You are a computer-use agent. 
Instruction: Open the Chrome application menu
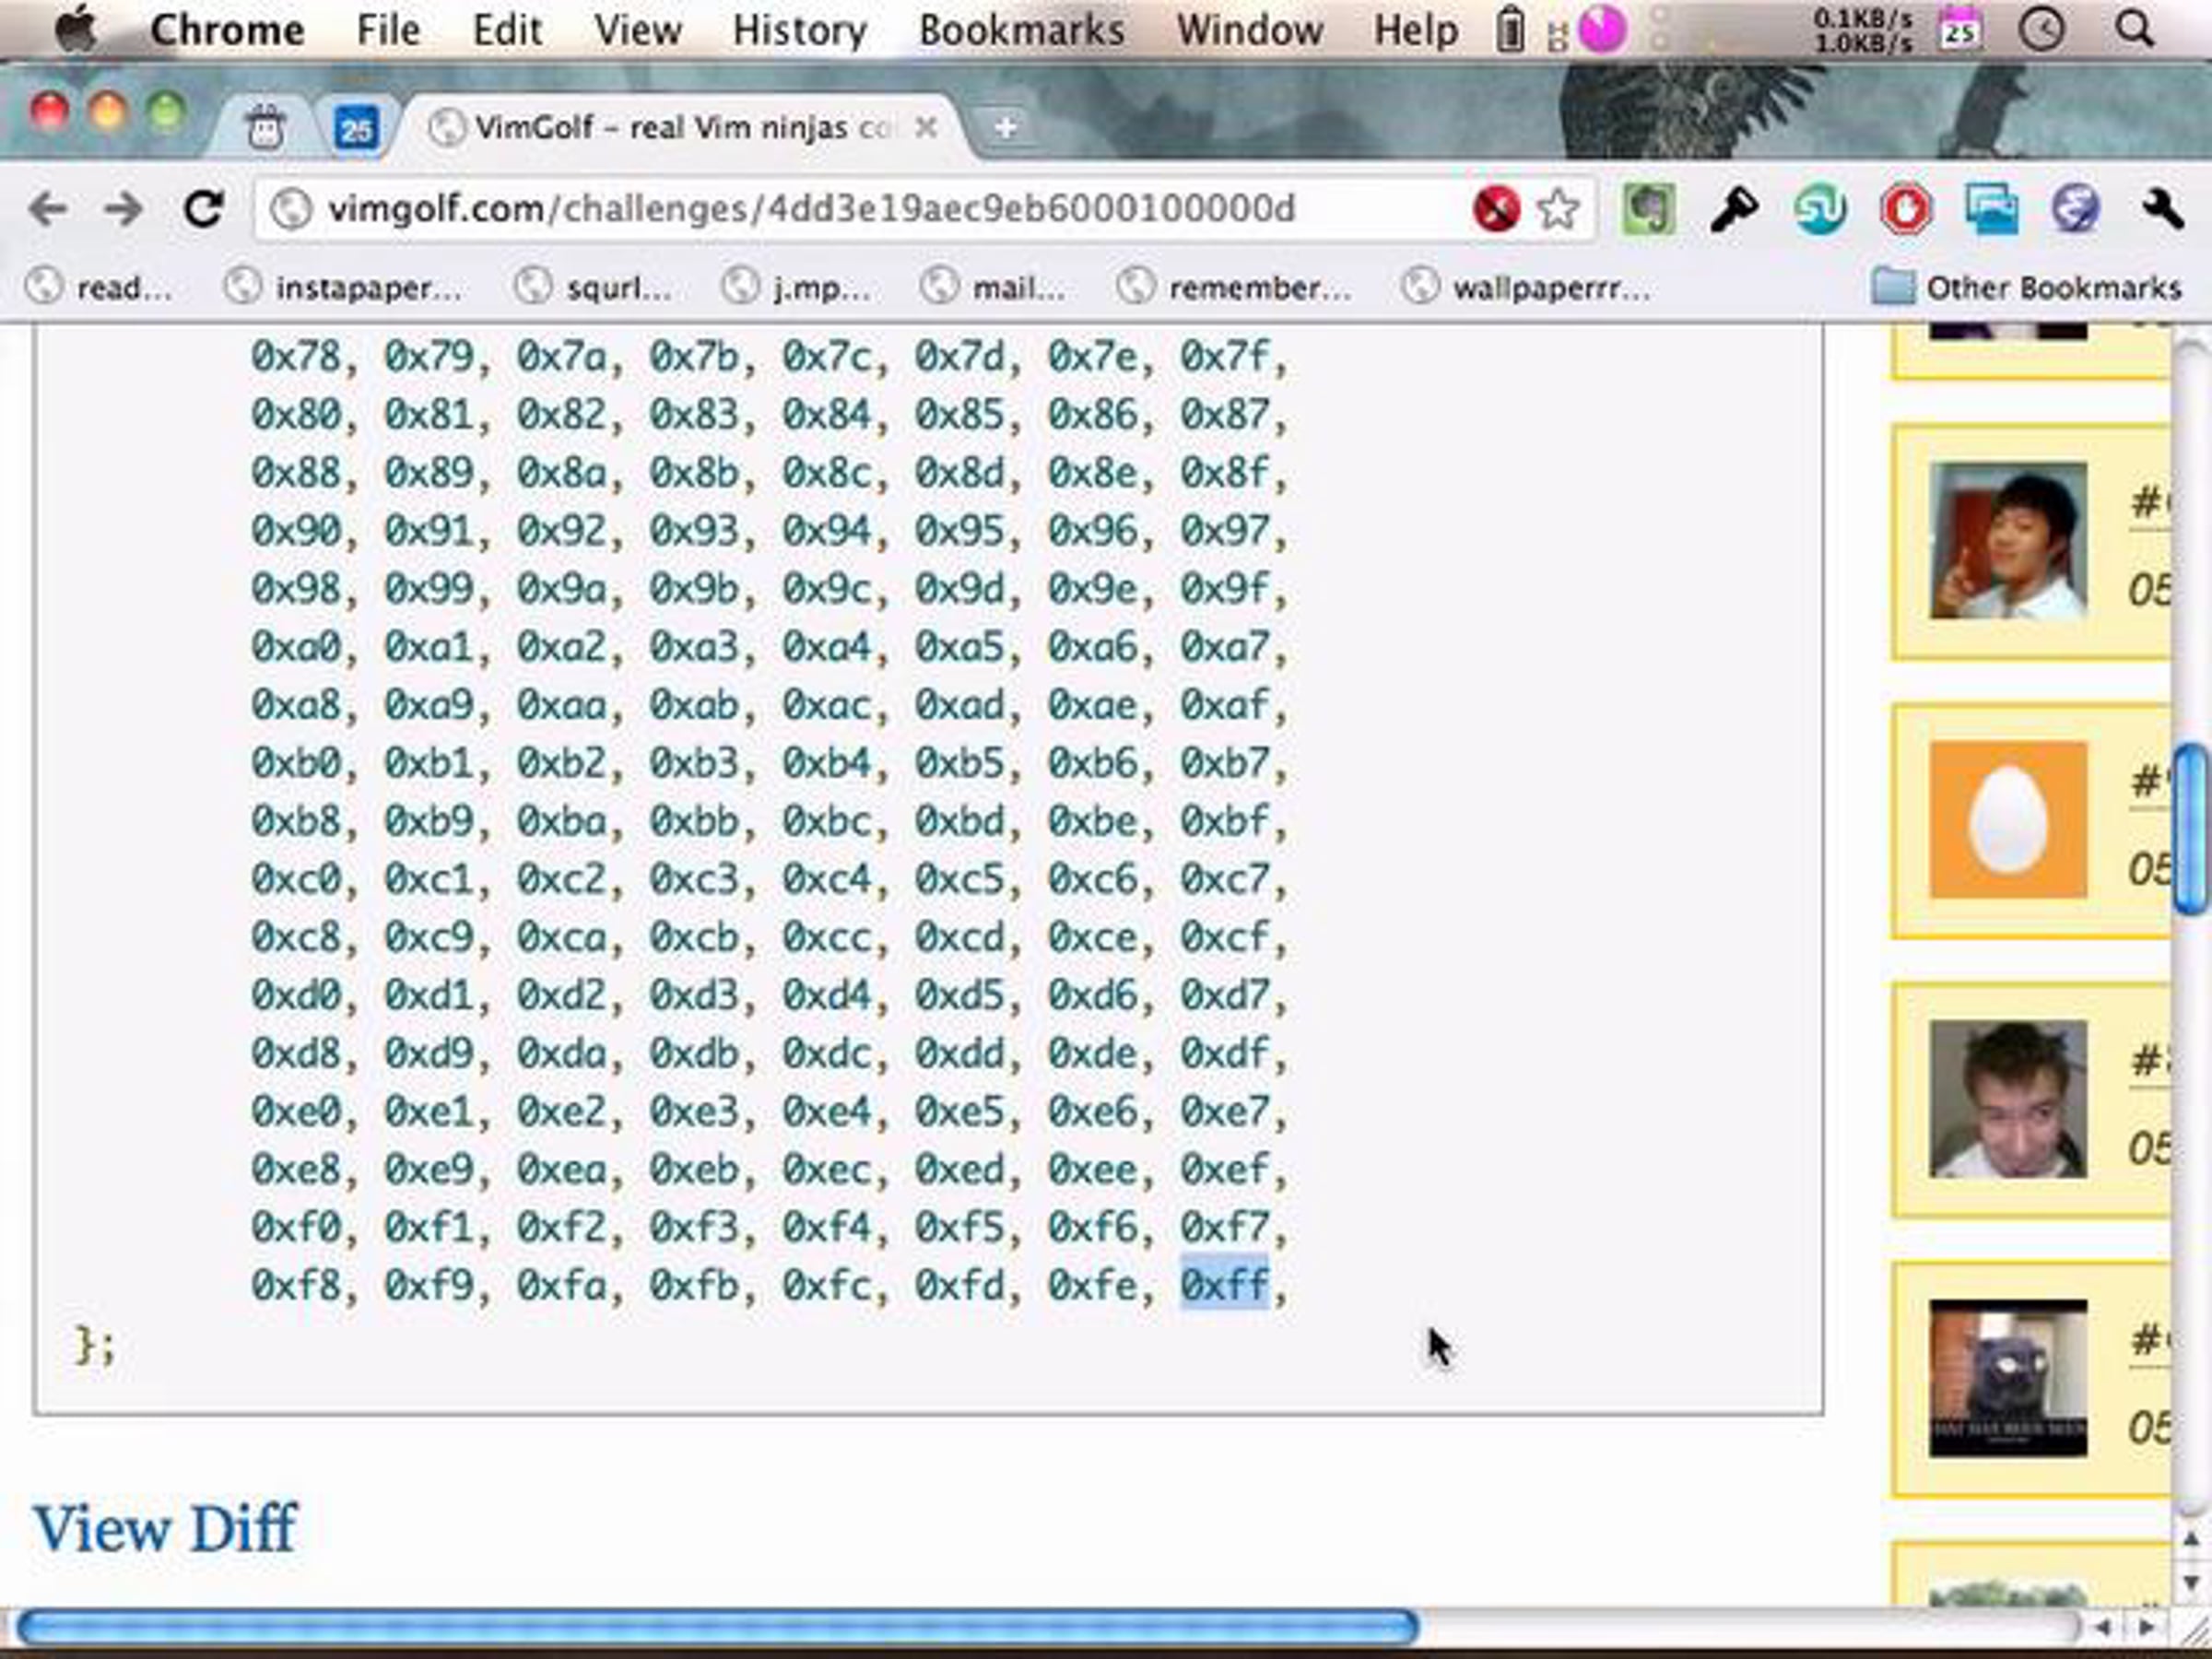(227, 30)
